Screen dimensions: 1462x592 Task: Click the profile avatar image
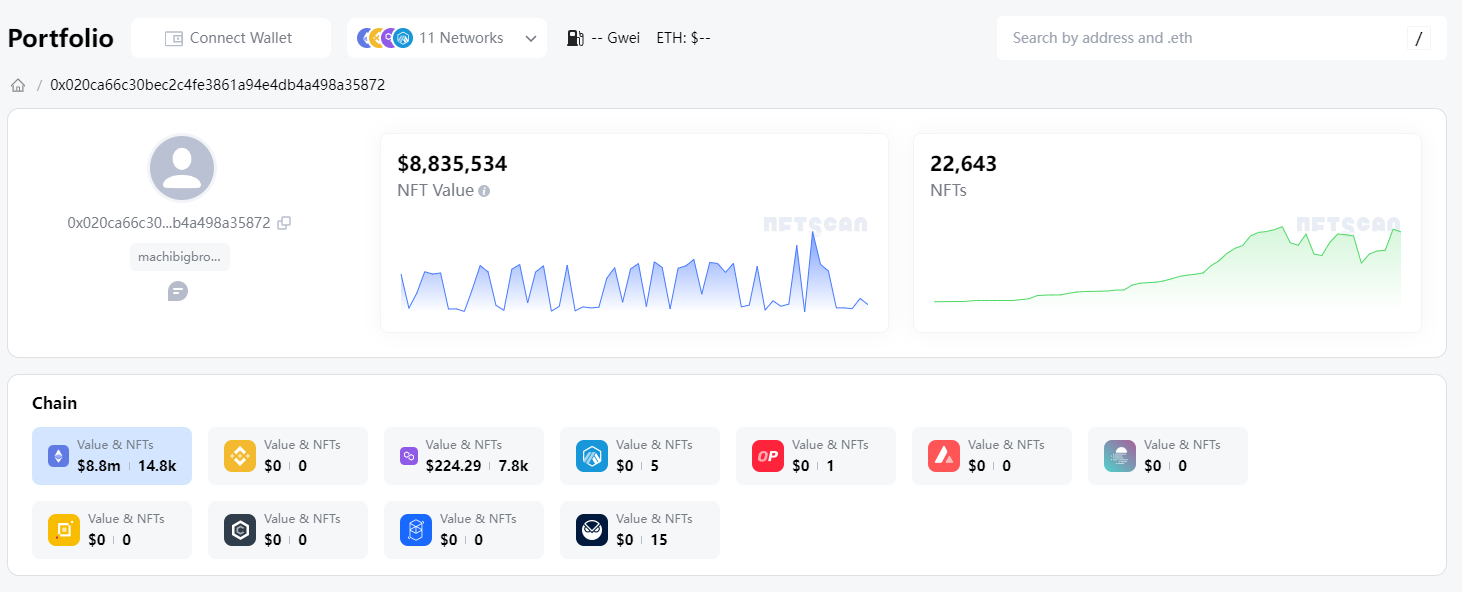181,168
